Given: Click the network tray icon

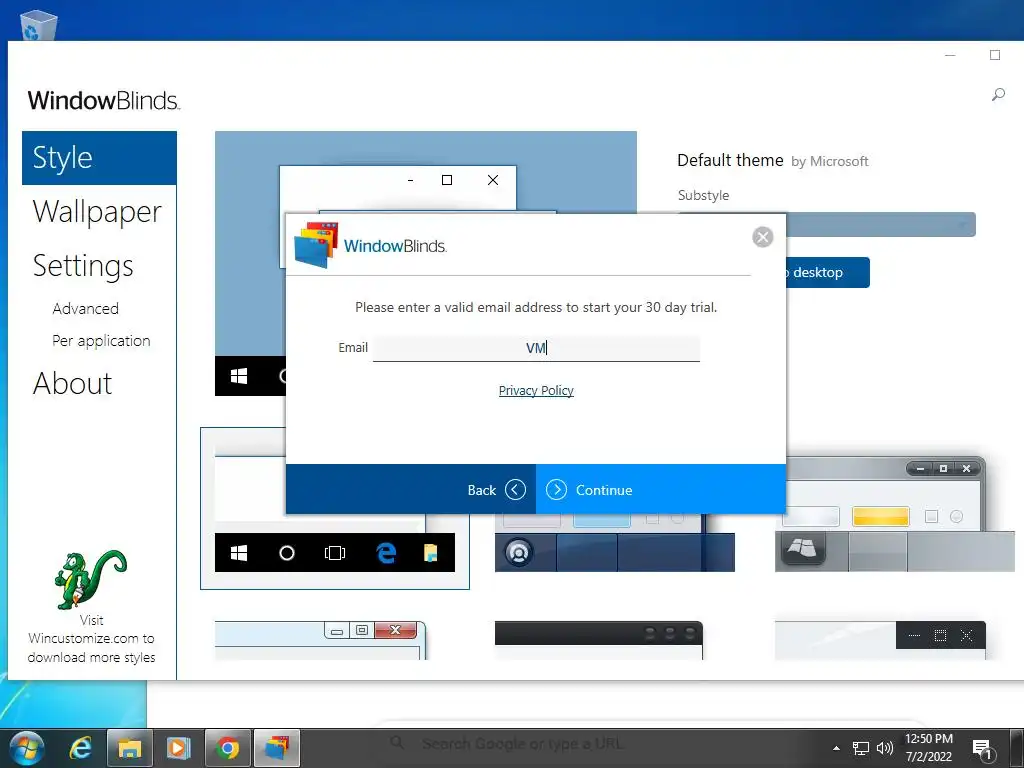Looking at the screenshot, I should click(x=861, y=748).
